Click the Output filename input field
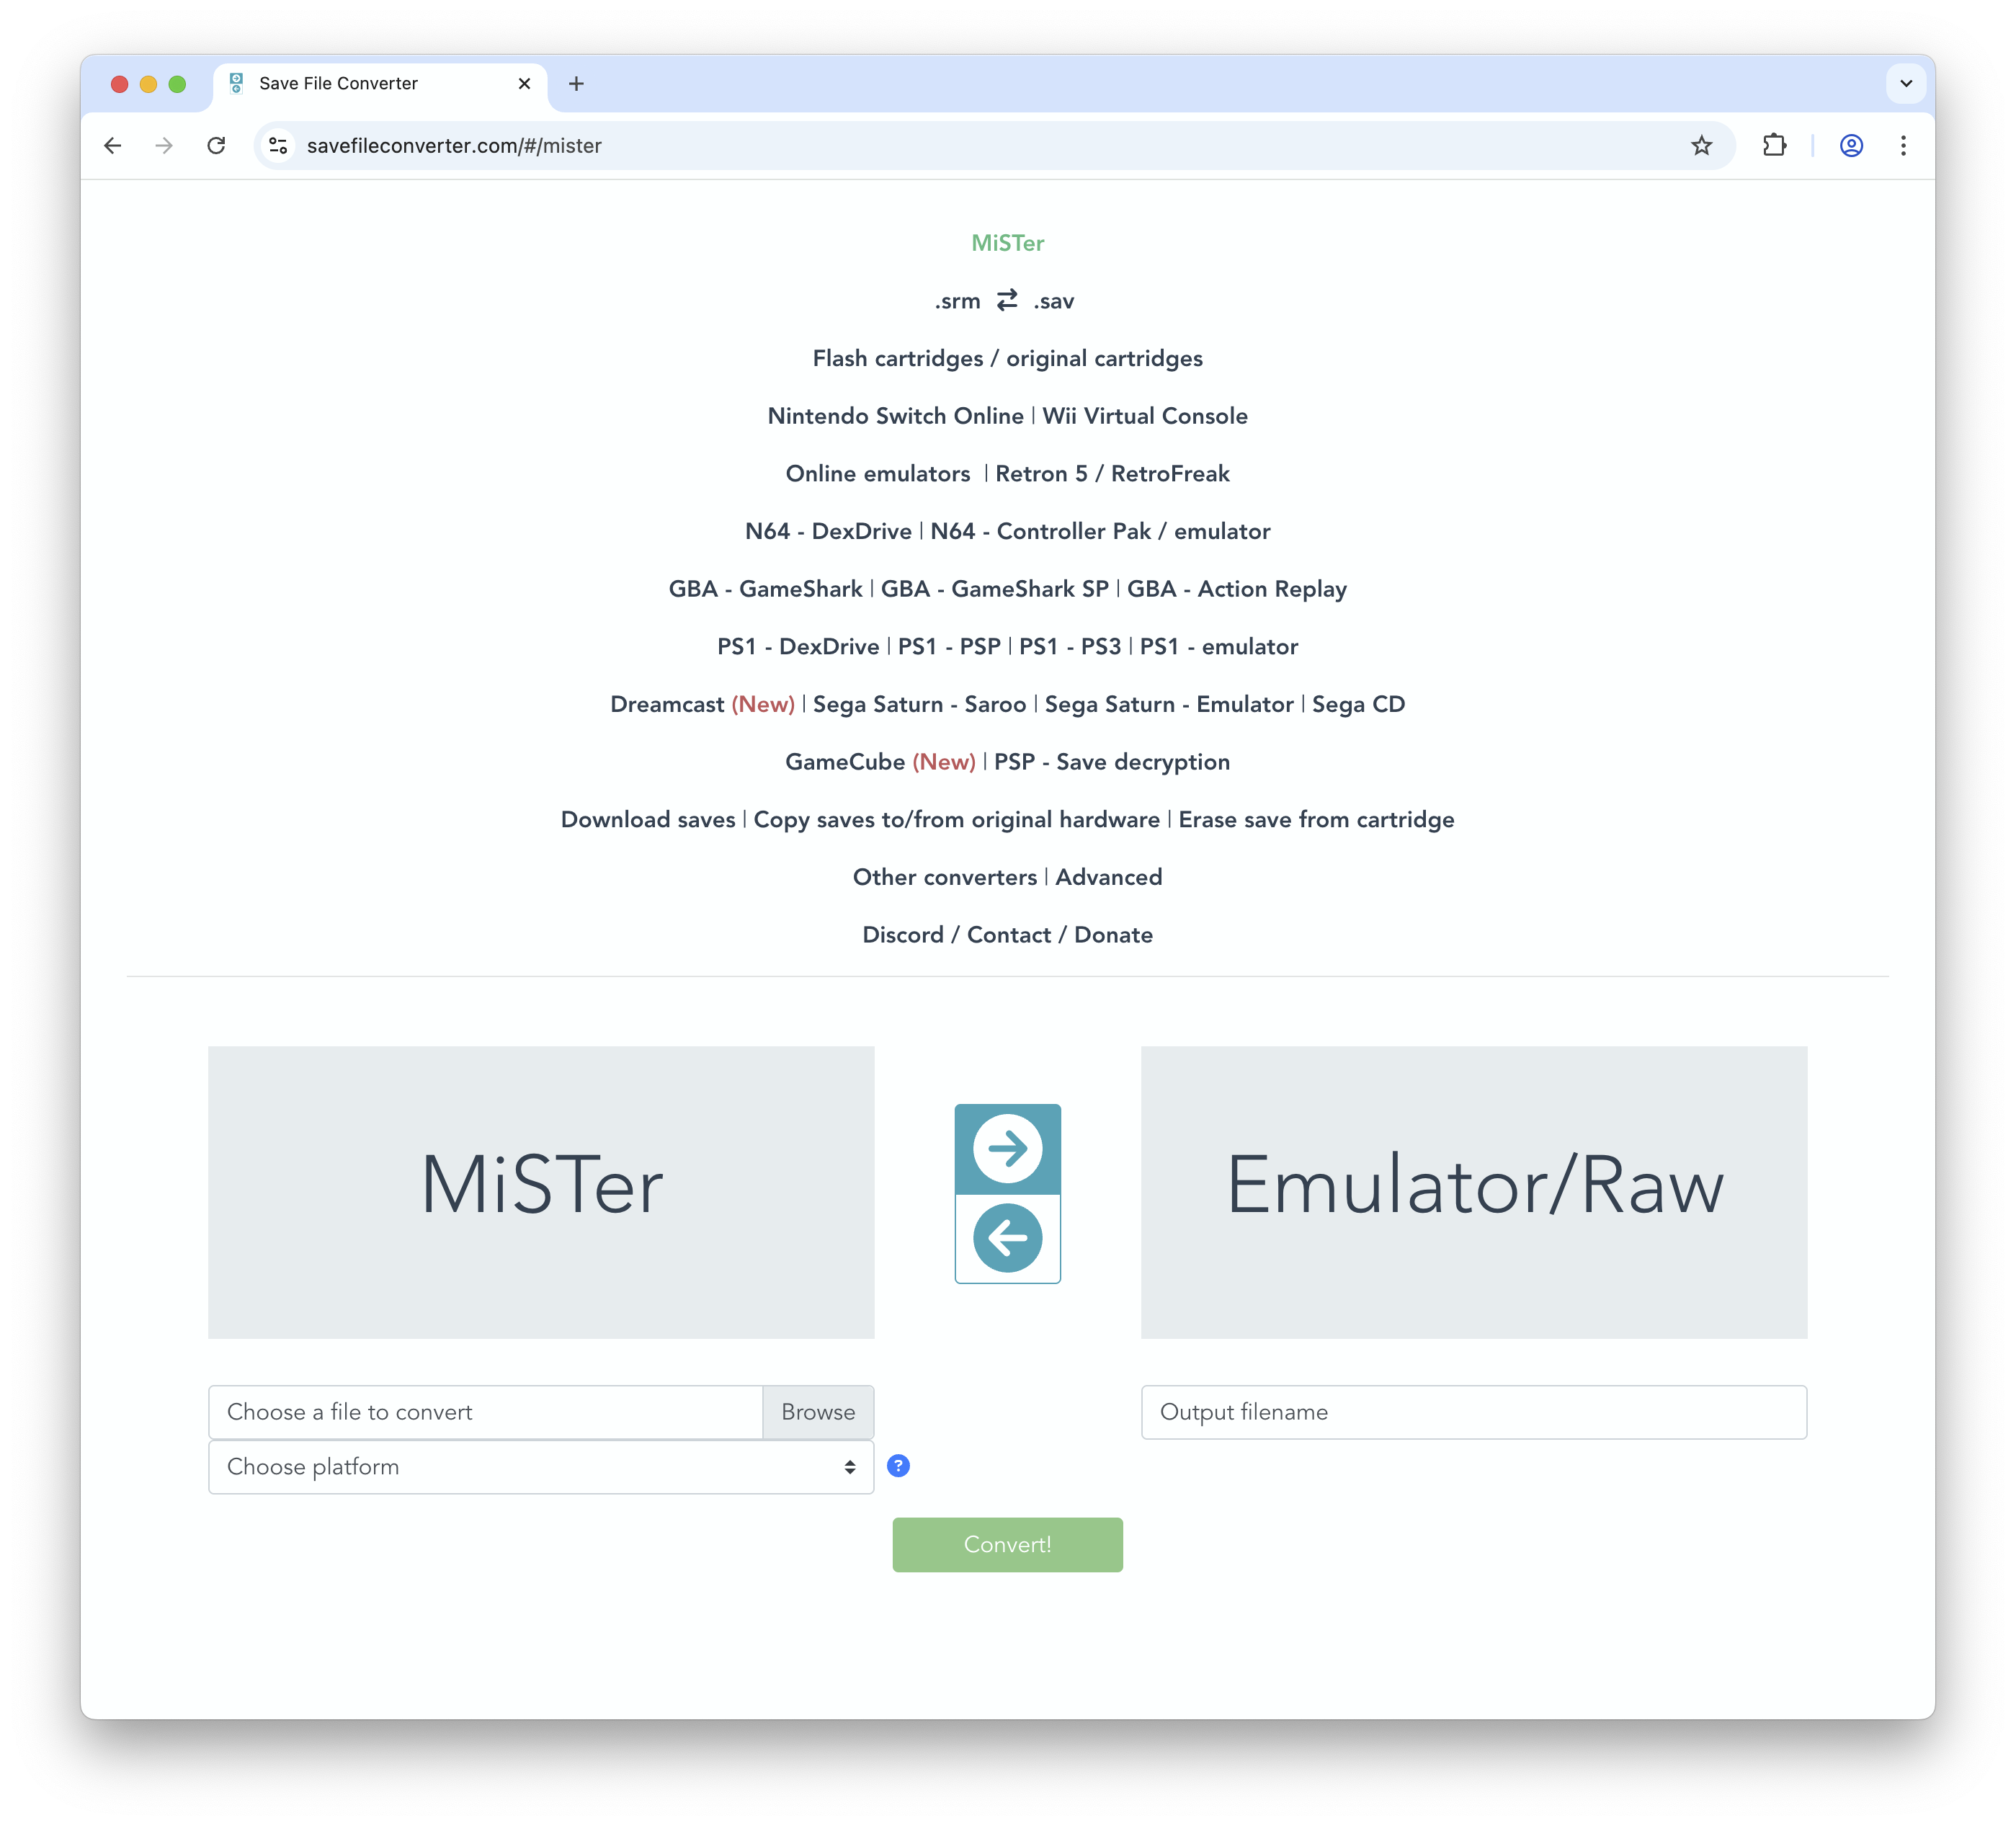 point(1473,1412)
